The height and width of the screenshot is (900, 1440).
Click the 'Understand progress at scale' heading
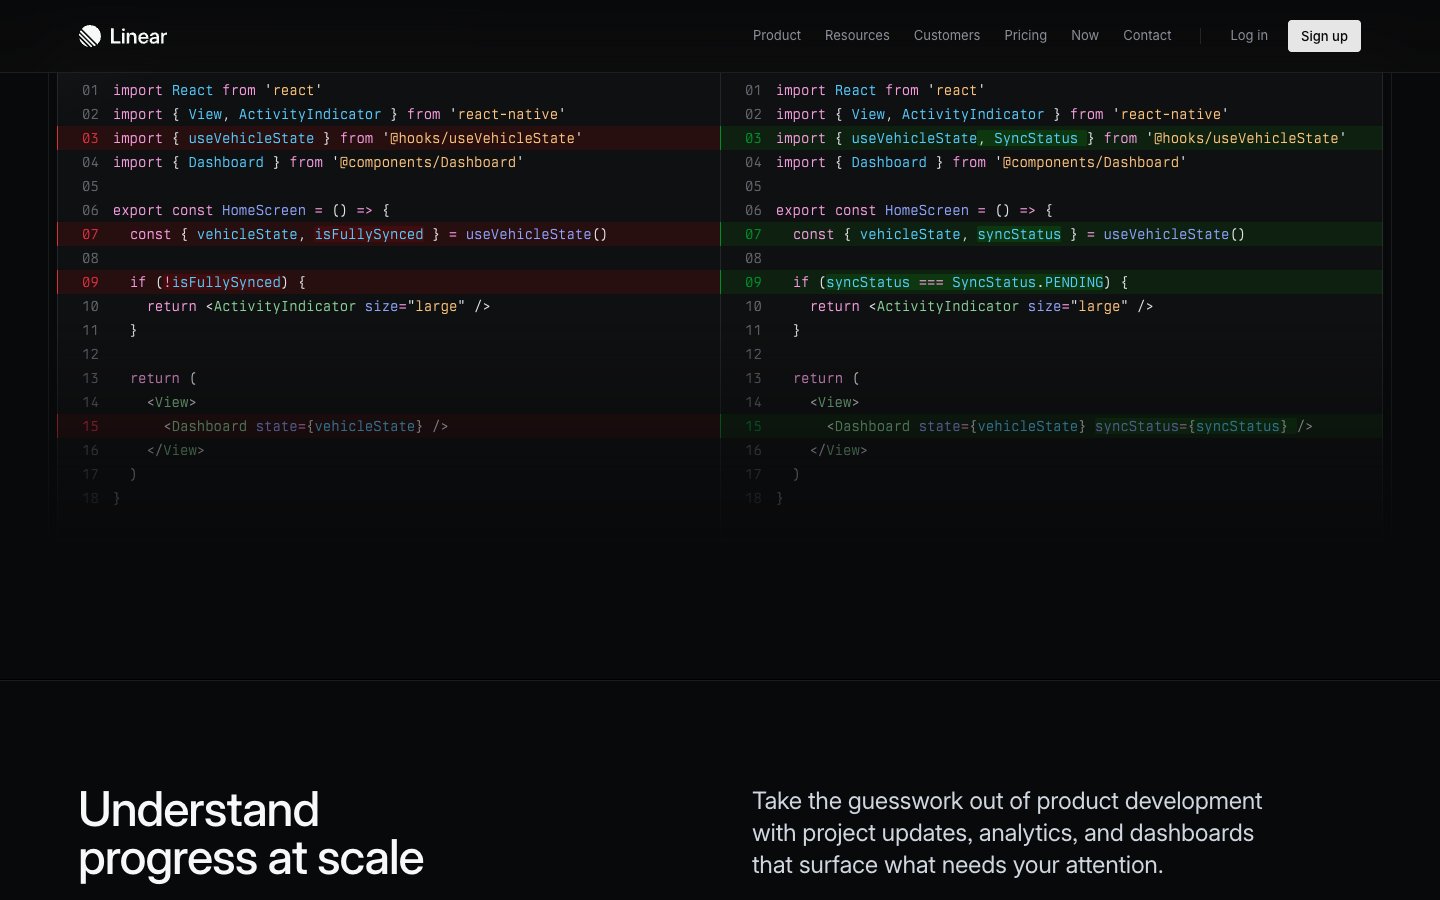(x=251, y=833)
